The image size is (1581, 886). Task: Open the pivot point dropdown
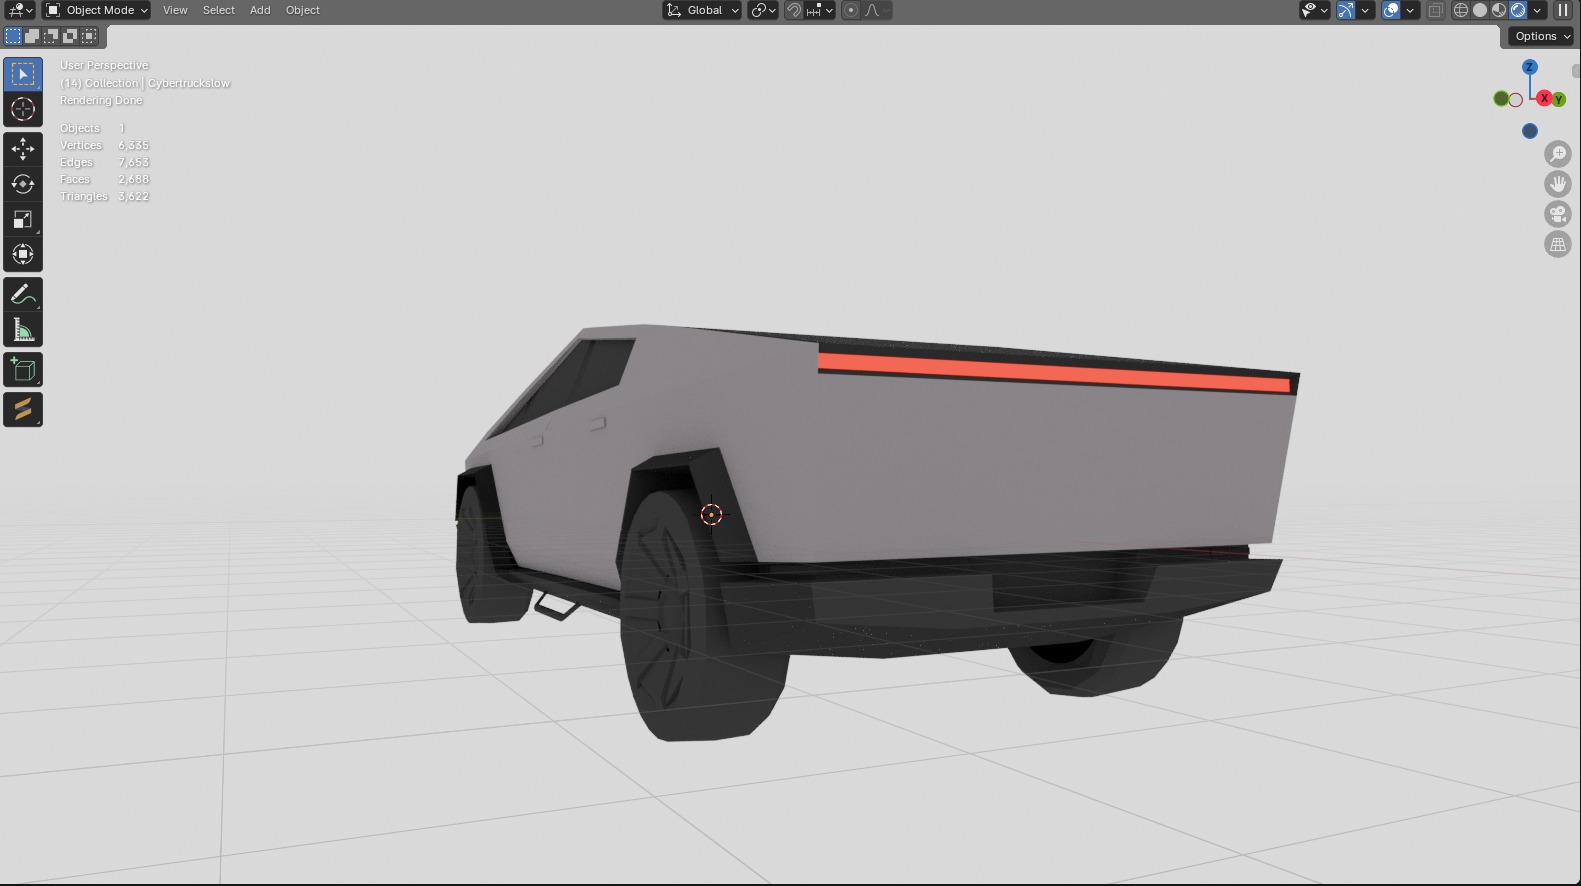763,10
